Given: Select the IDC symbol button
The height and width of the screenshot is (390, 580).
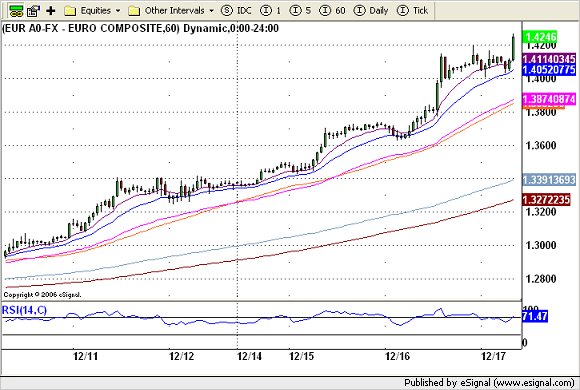Looking at the screenshot, I should 236,10.
